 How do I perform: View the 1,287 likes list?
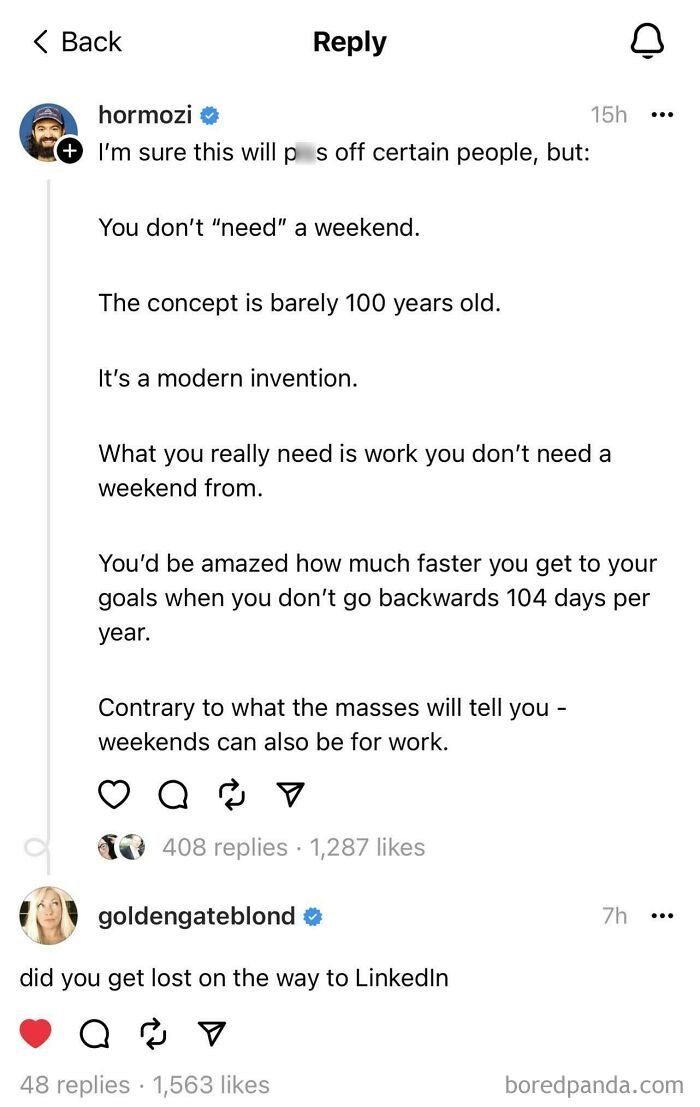pyautogui.click(x=367, y=847)
